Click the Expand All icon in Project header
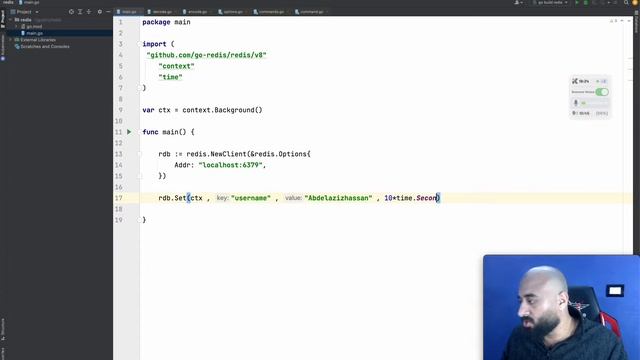The width and height of the screenshot is (640, 360). 80,12
